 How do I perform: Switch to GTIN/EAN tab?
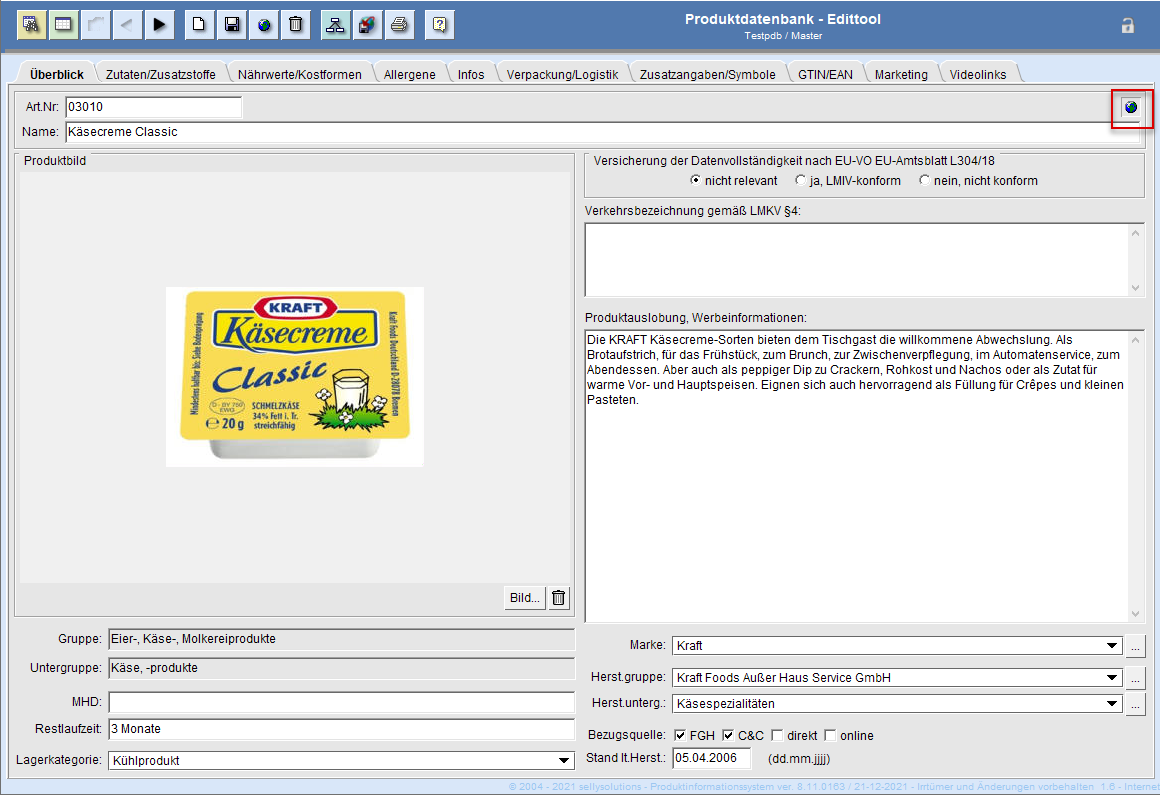pyautogui.click(x=825, y=75)
